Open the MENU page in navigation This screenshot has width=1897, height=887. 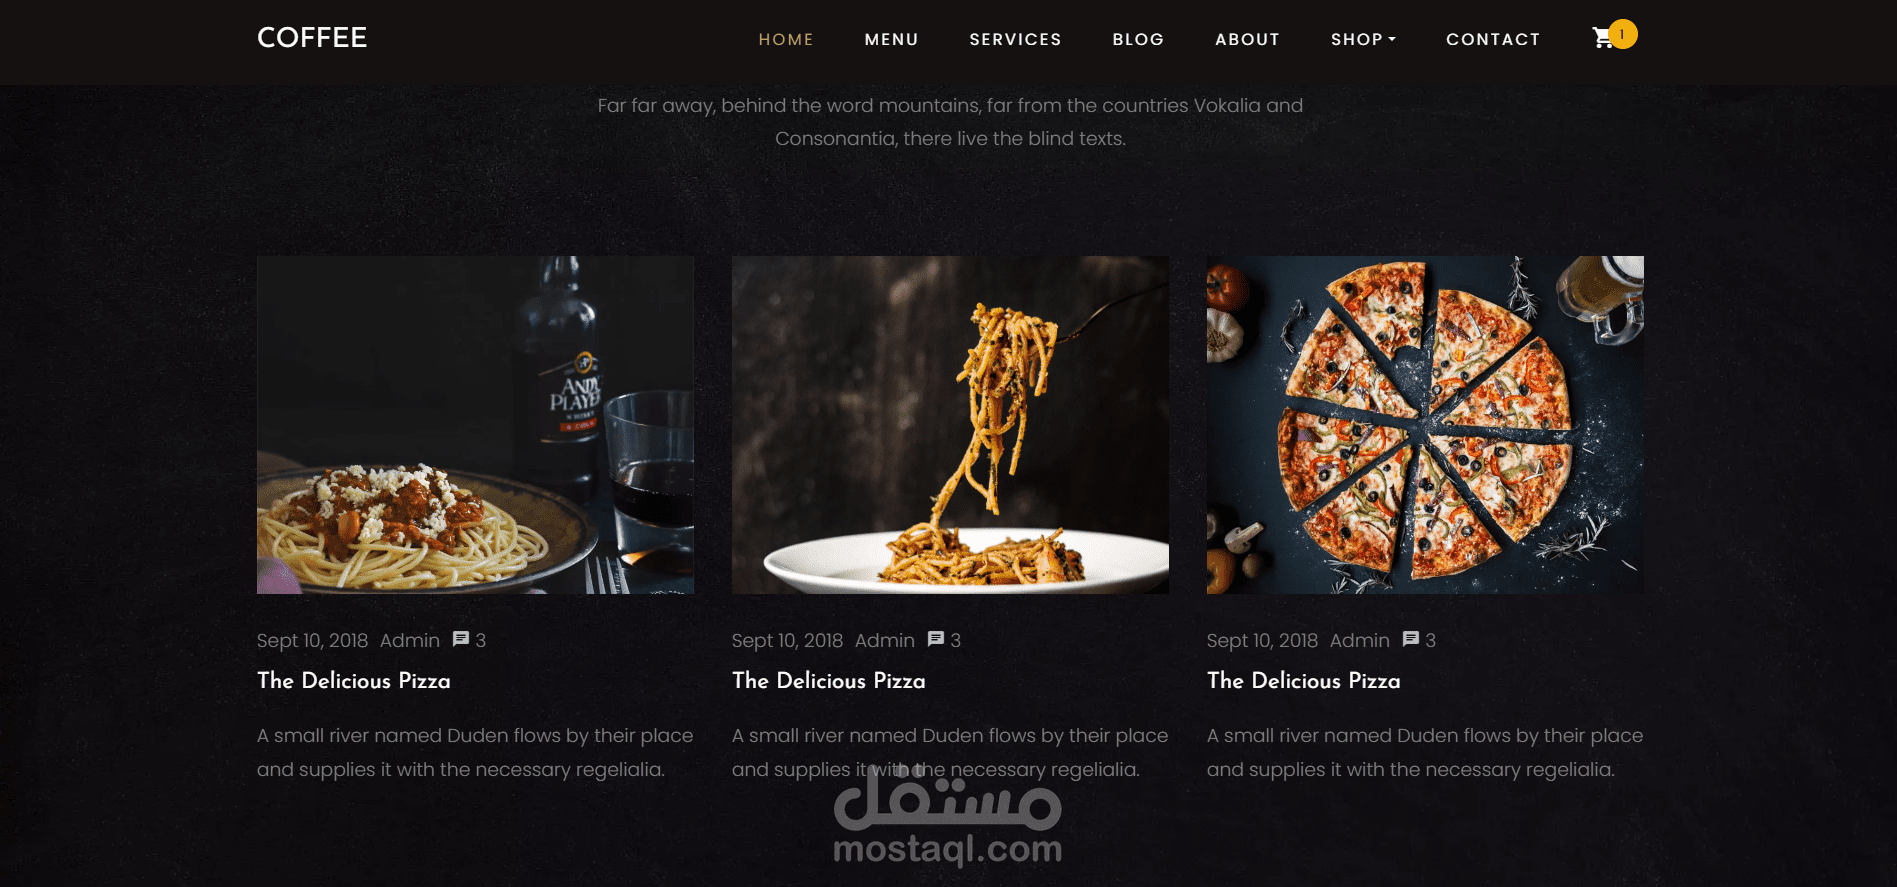[x=891, y=39]
